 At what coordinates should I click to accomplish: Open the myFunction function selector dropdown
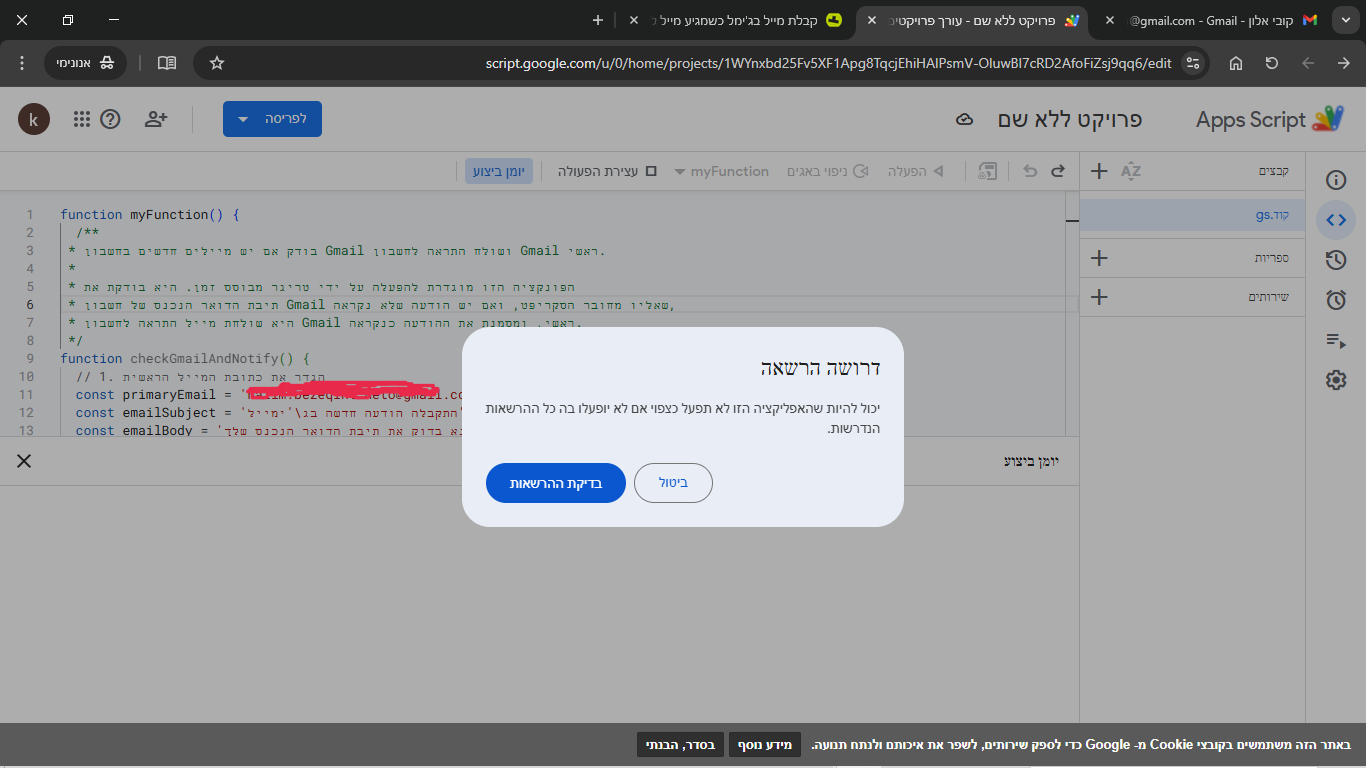click(x=721, y=171)
